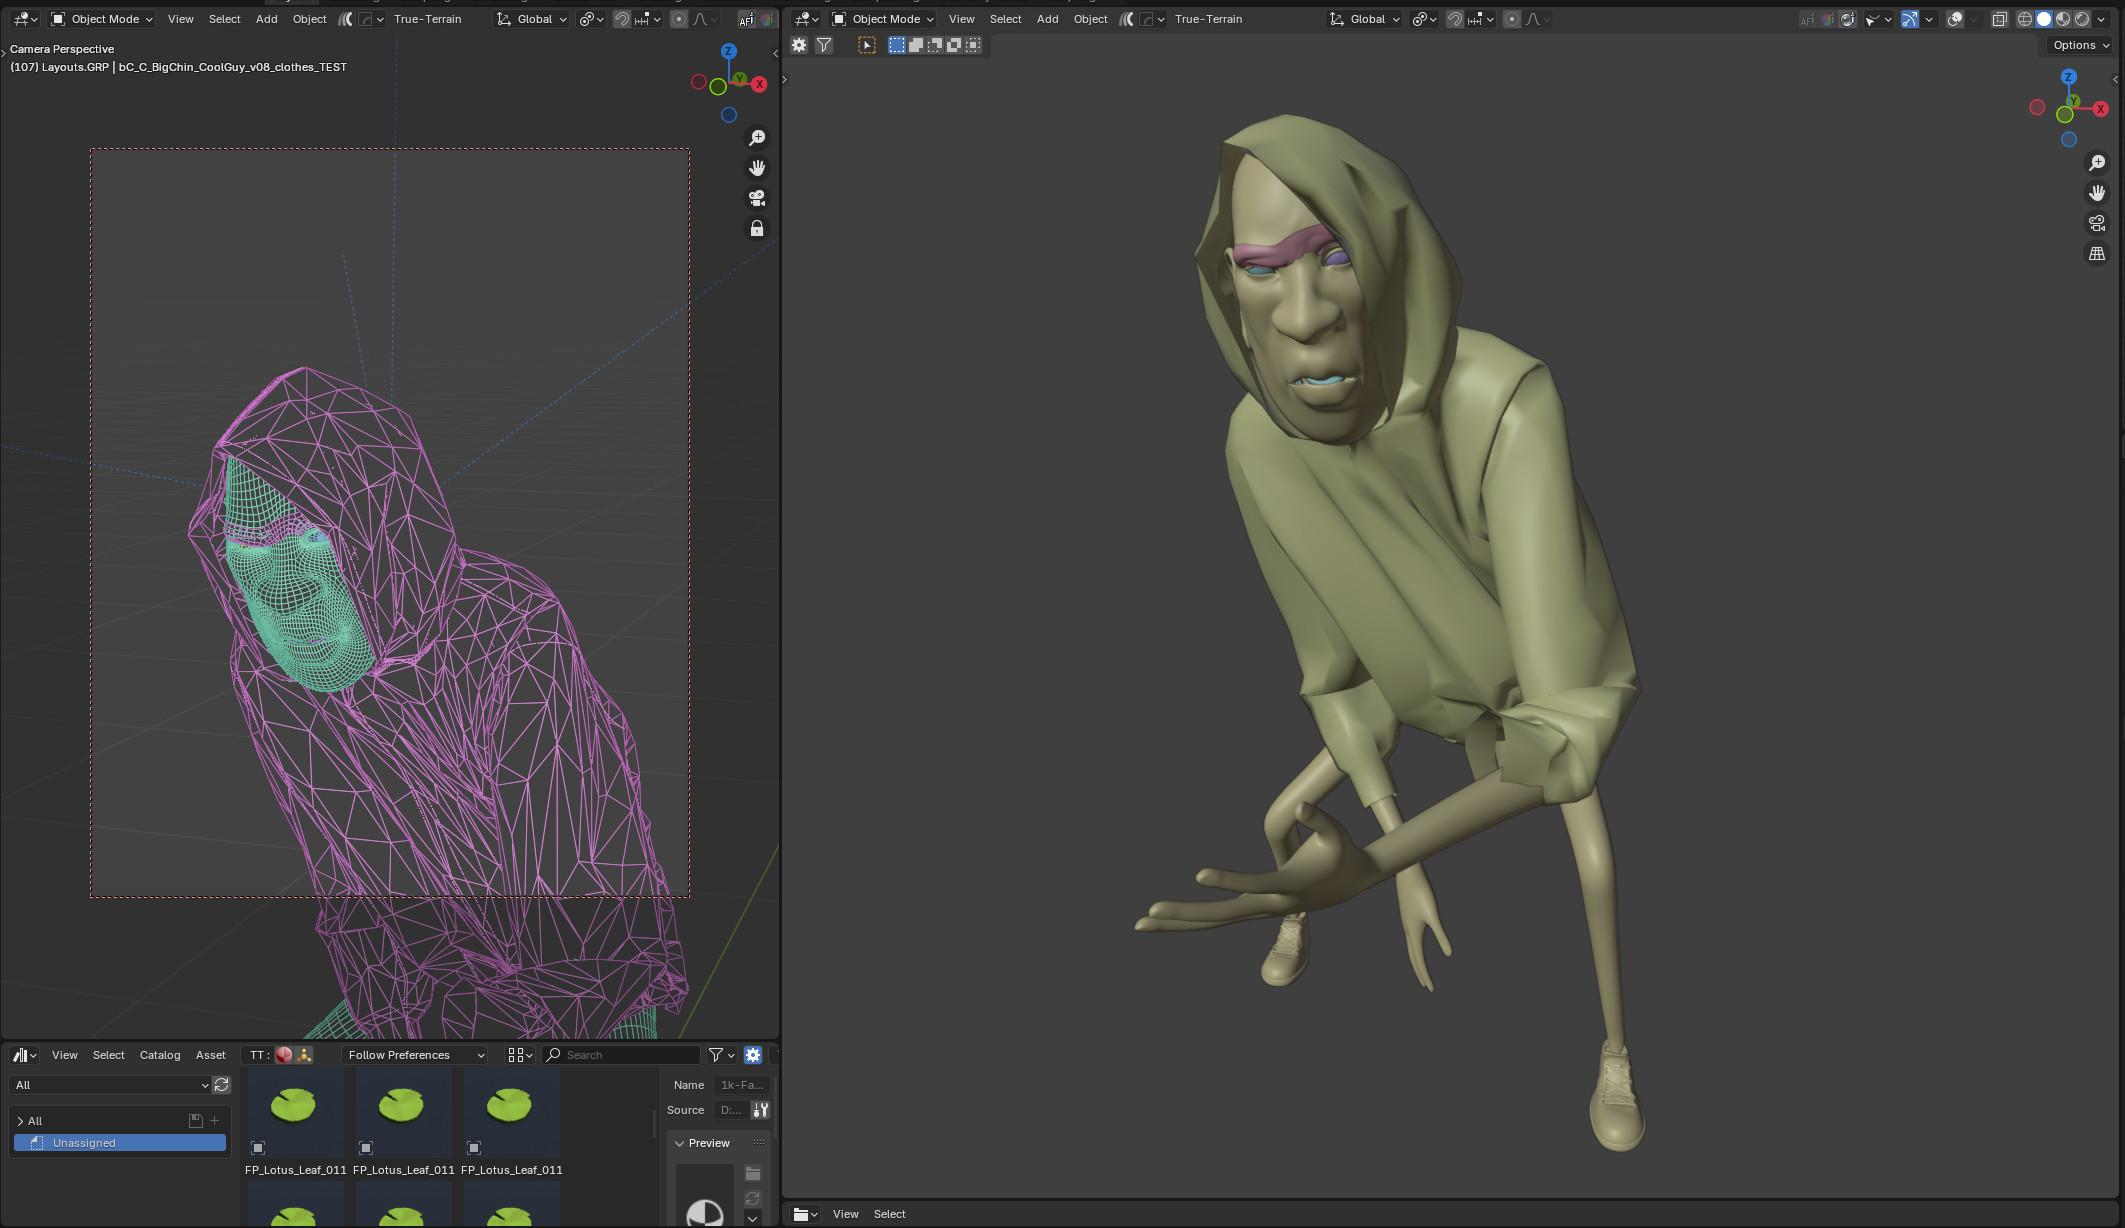2125x1228 pixels.
Task: Open asset display mode dropdown
Action: pyautogui.click(x=520, y=1055)
